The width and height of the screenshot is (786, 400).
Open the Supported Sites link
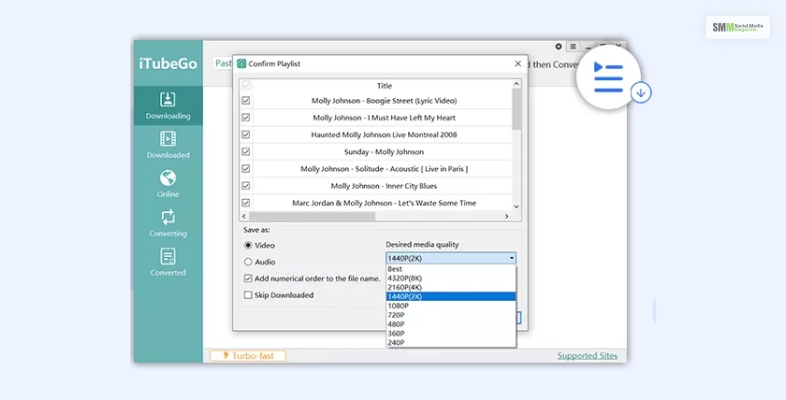pyautogui.click(x=587, y=355)
